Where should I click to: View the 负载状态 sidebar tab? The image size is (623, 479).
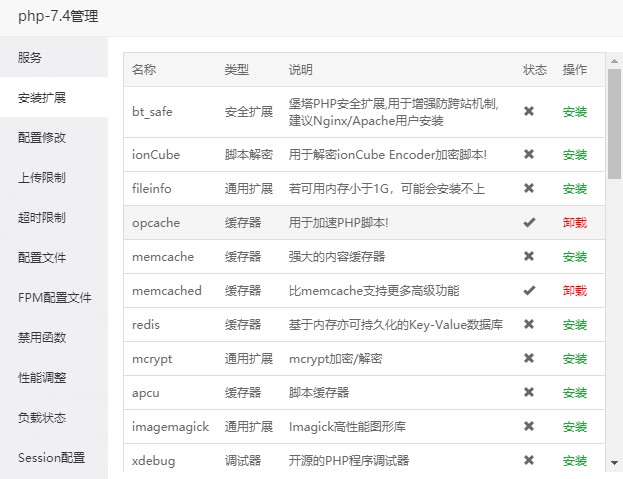point(54,417)
